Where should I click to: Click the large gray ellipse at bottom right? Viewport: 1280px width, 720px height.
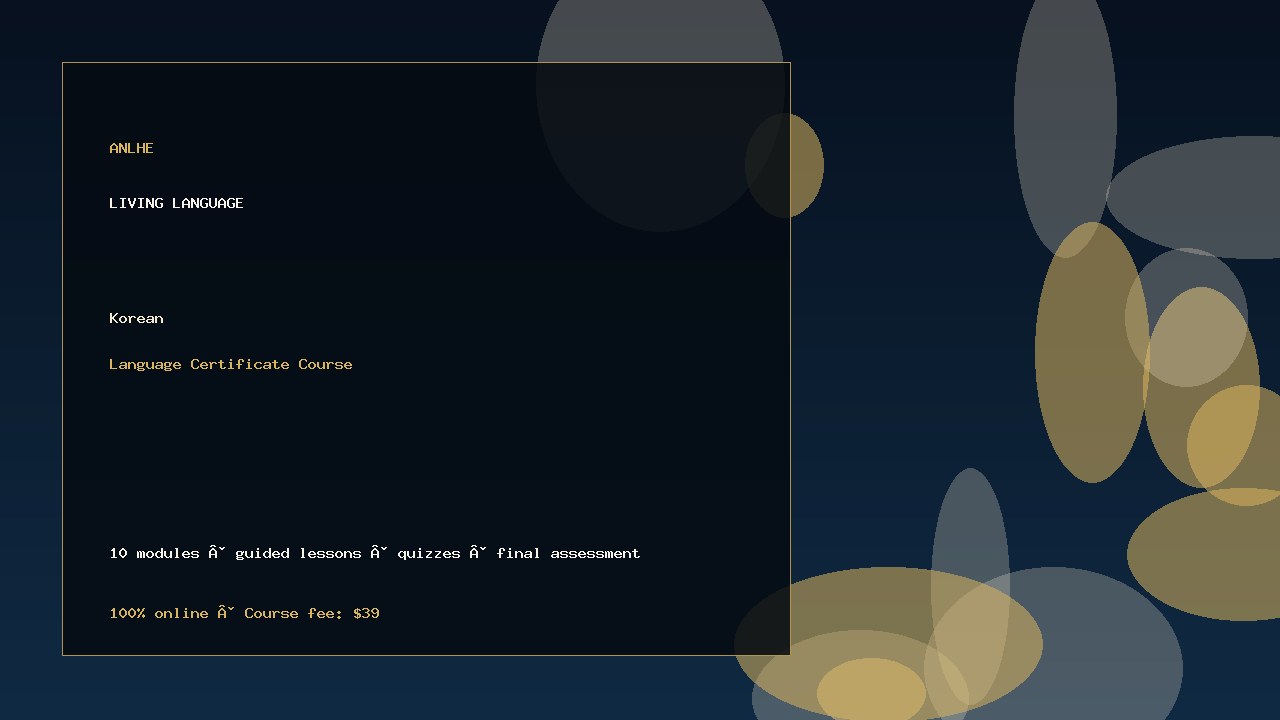pyautogui.click(x=1053, y=644)
